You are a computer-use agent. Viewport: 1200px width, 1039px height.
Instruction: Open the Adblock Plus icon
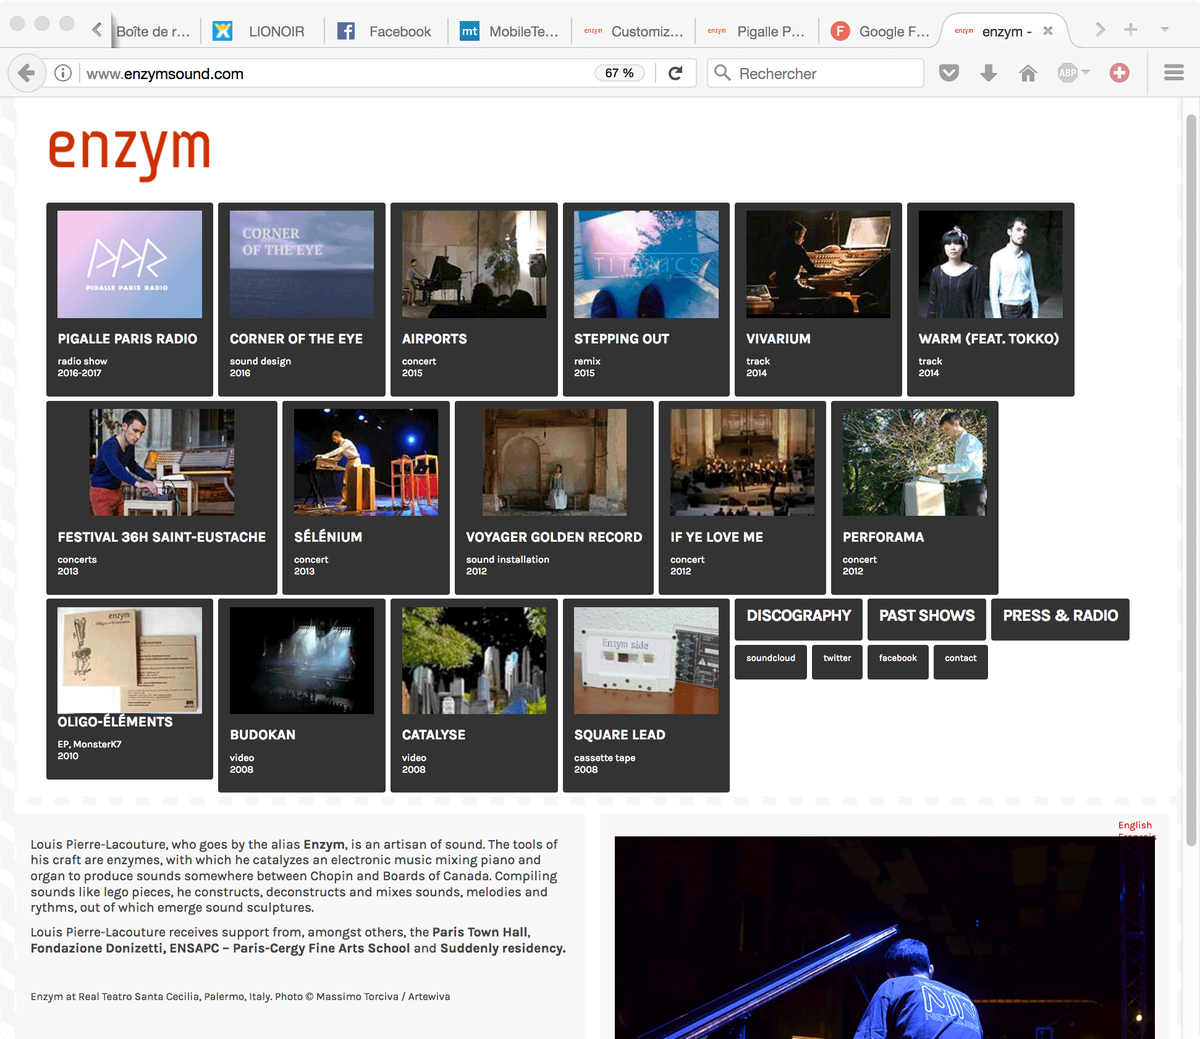(1067, 73)
